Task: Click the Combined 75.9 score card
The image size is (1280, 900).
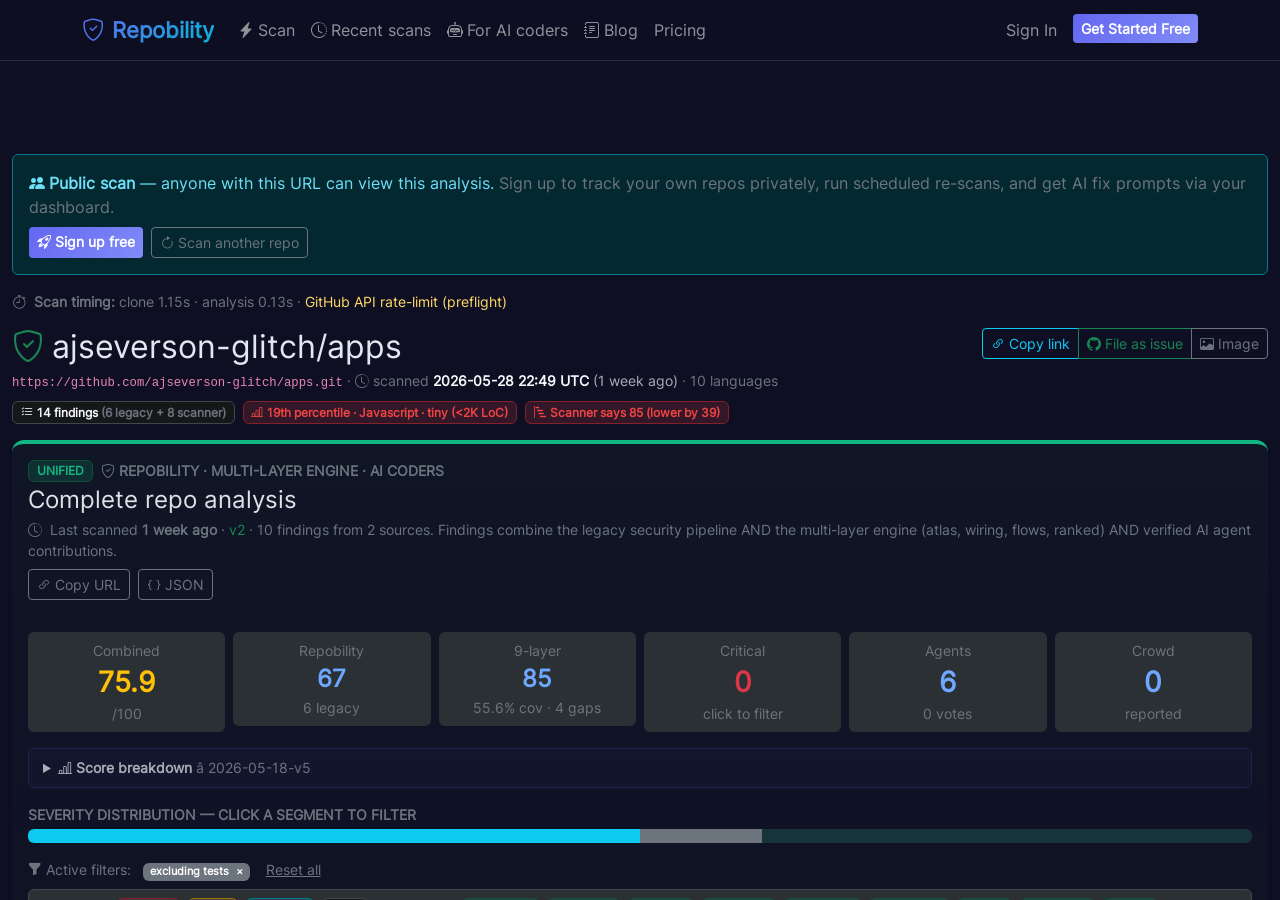Action: 126,682
